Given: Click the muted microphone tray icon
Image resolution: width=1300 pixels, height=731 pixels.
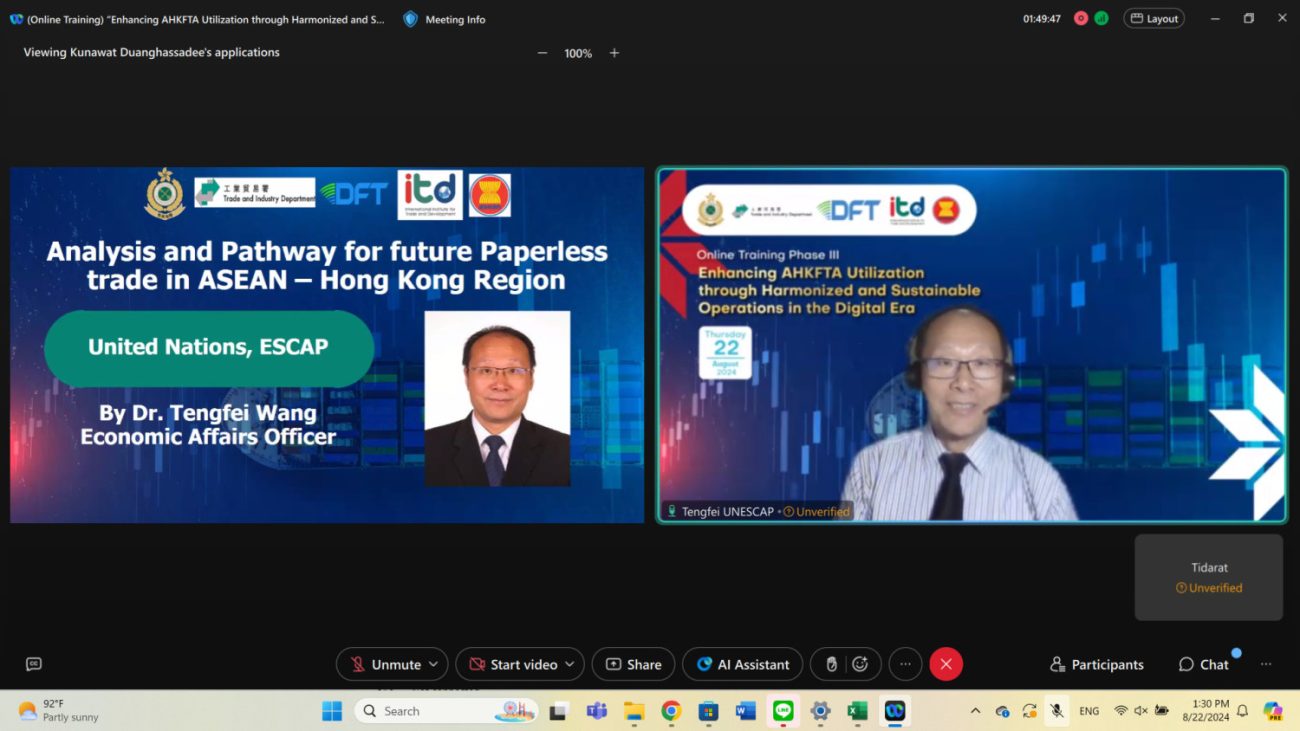Looking at the screenshot, I should [1056, 711].
